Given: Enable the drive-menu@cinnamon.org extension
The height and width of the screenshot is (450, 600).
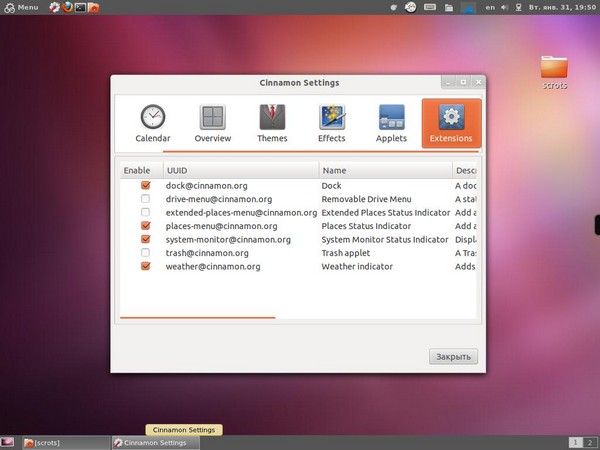Looking at the screenshot, I should (146, 199).
